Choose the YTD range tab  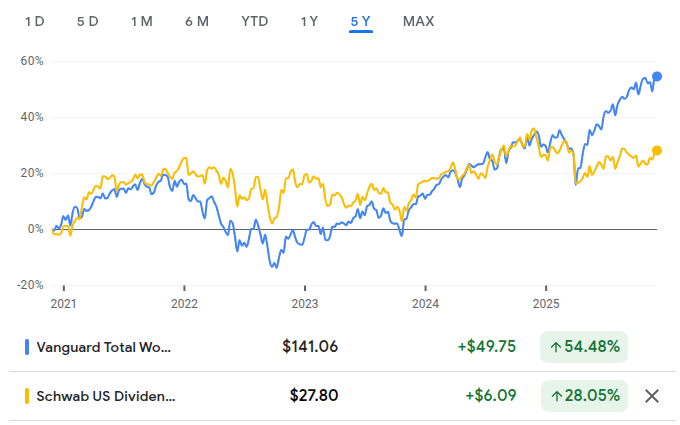[255, 21]
